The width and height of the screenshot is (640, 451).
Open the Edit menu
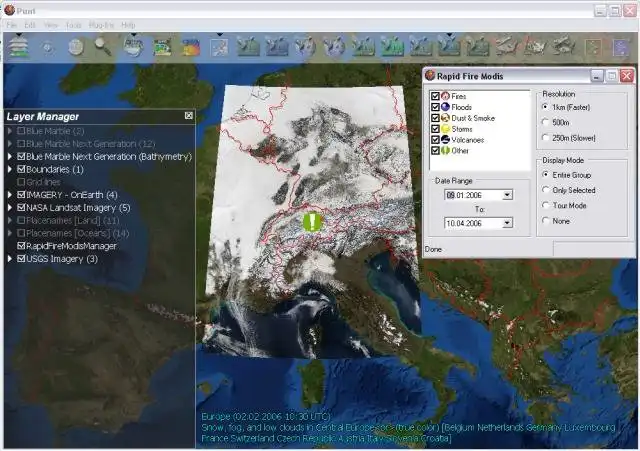tap(30, 25)
